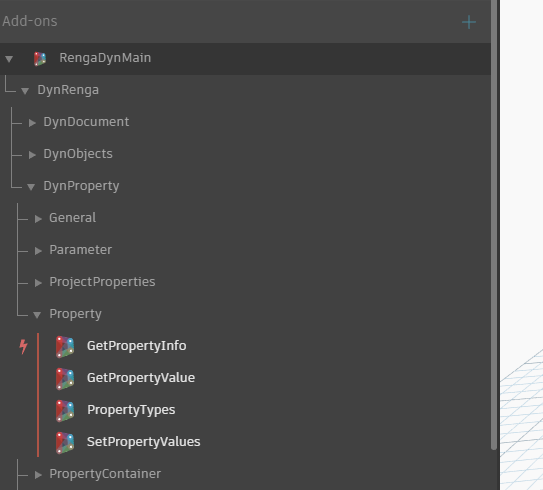The width and height of the screenshot is (543, 490).
Task: Select the DynObjects label
Action: pos(78,154)
